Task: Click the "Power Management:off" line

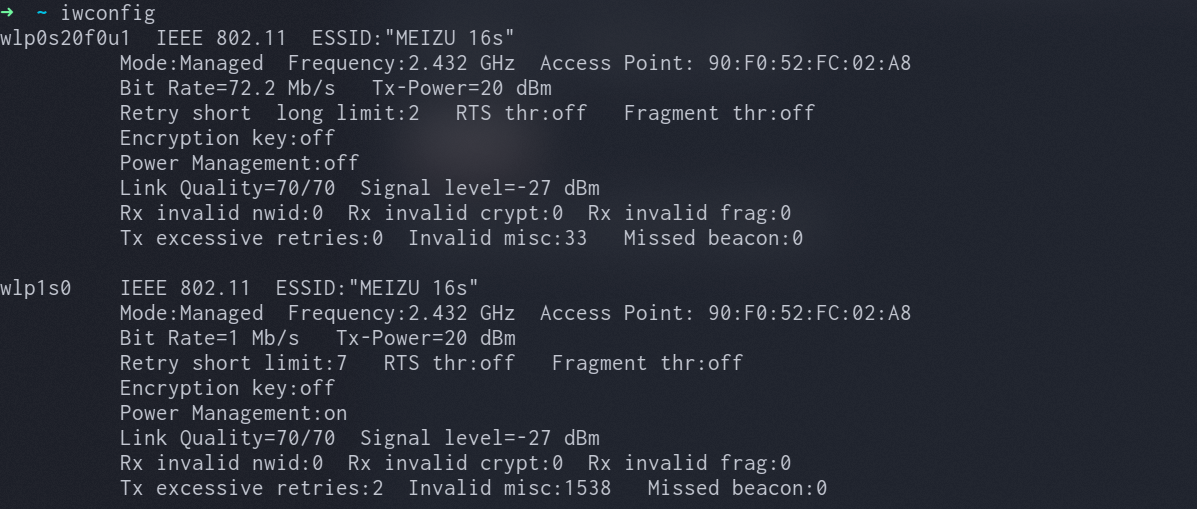Action: pos(239,163)
